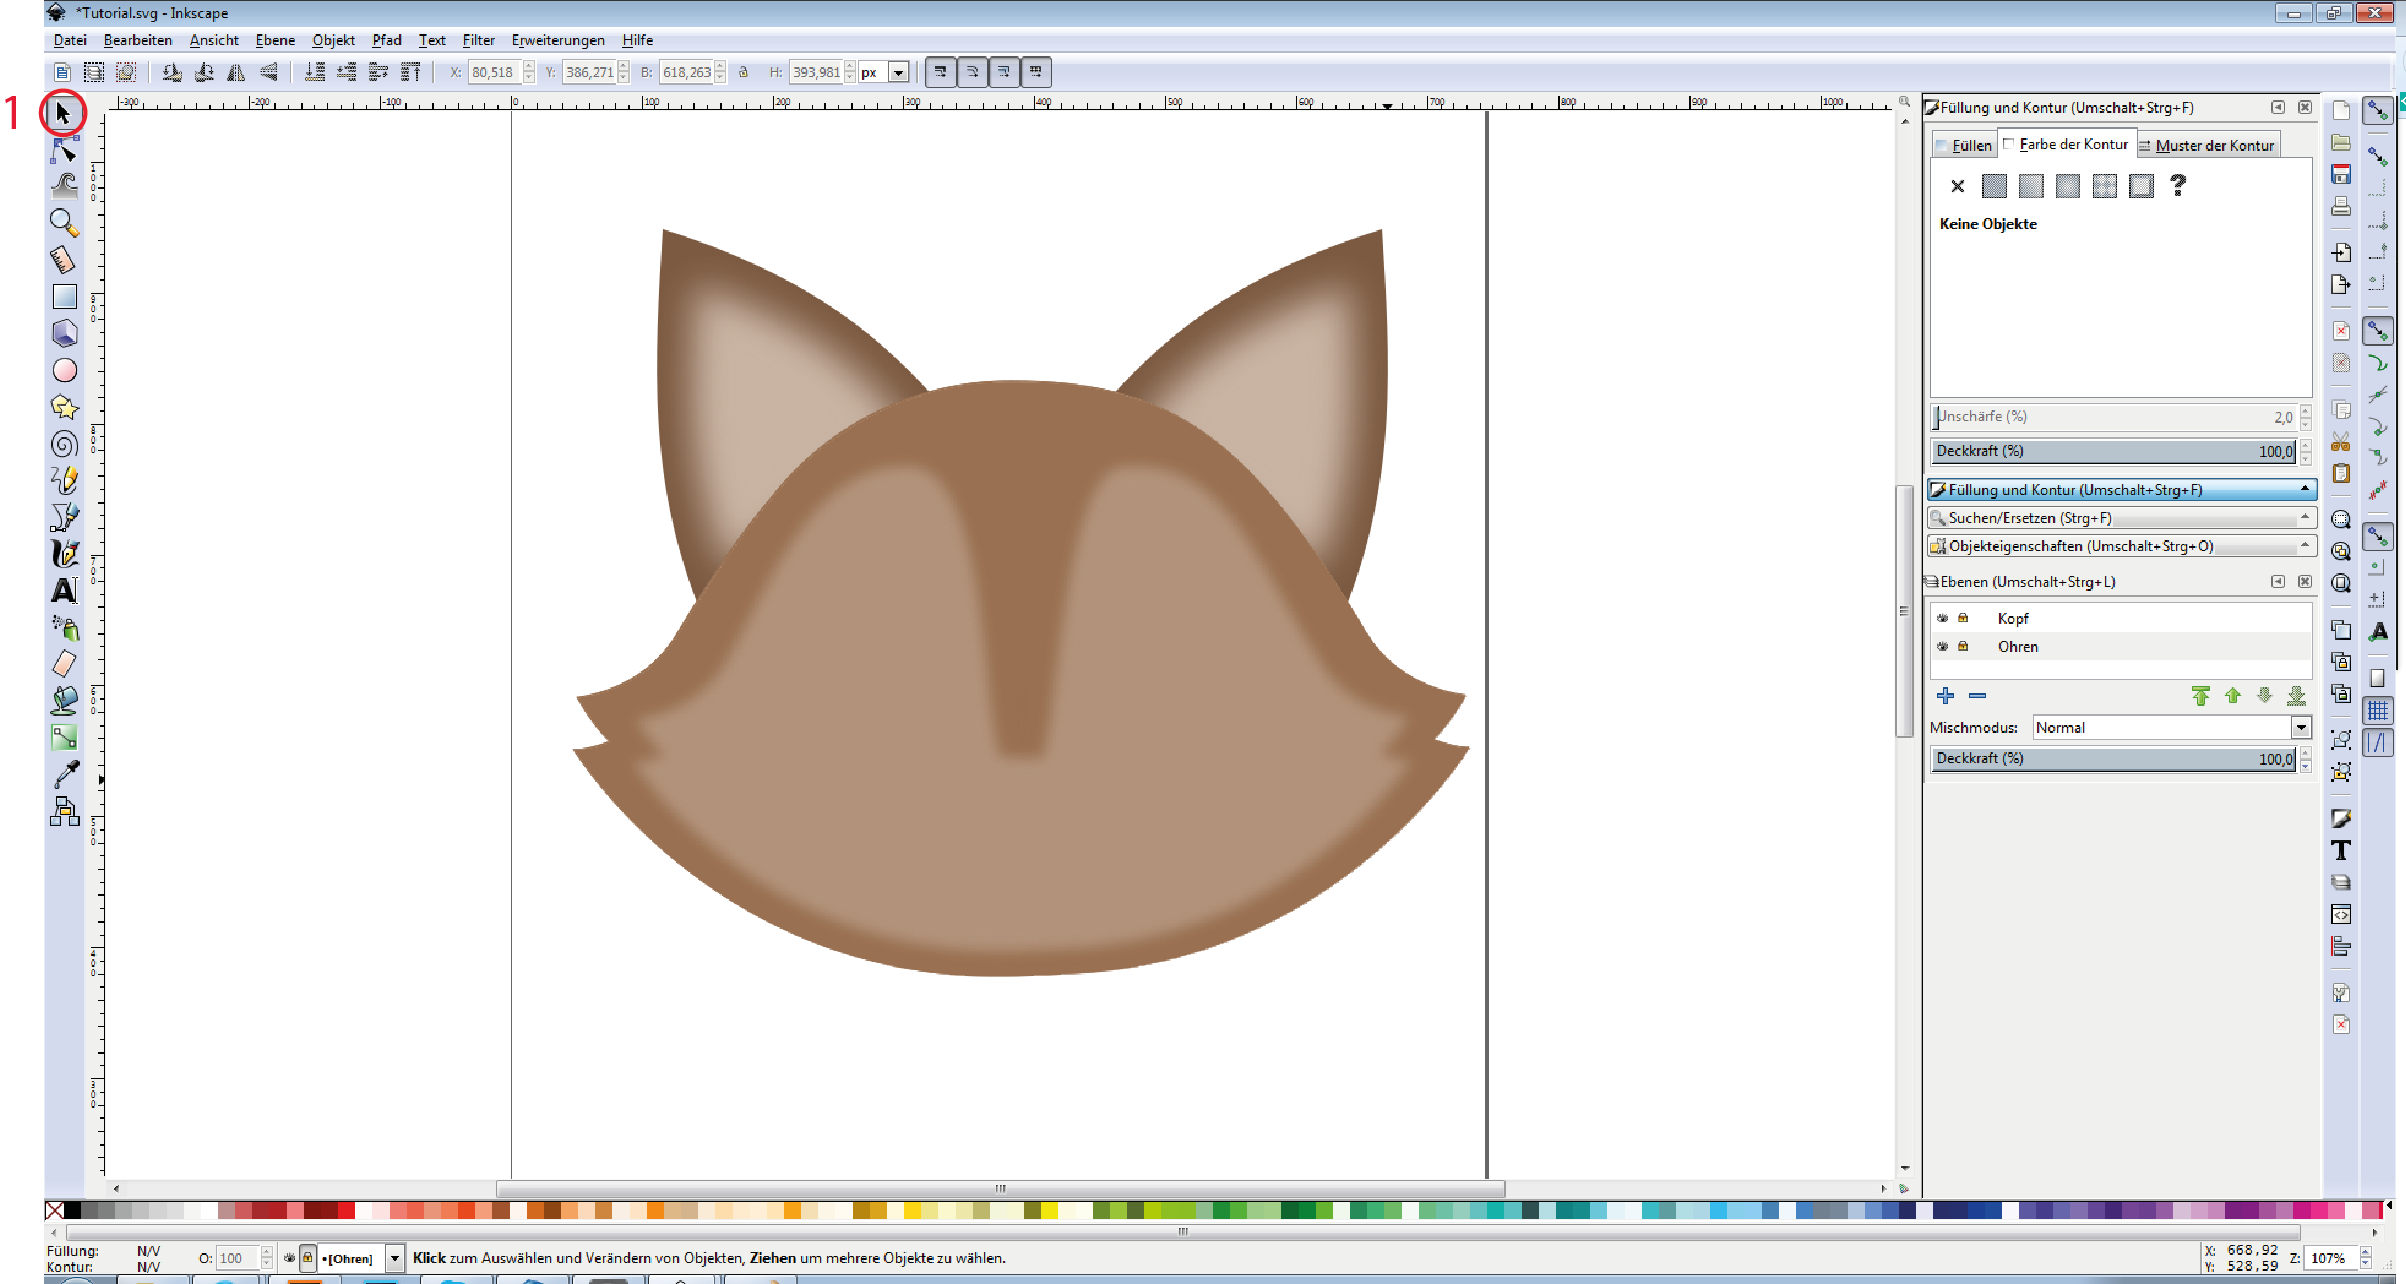Screen dimensions: 2406x1284
Task: Click rotate 90° counter-clockwise icon
Action: click(172, 72)
